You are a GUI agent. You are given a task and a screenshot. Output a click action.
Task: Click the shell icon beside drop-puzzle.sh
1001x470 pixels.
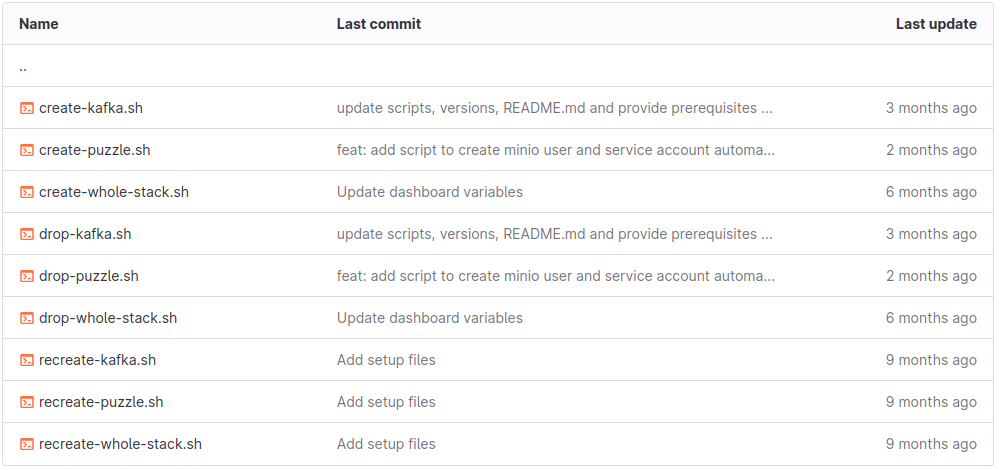coord(26,277)
